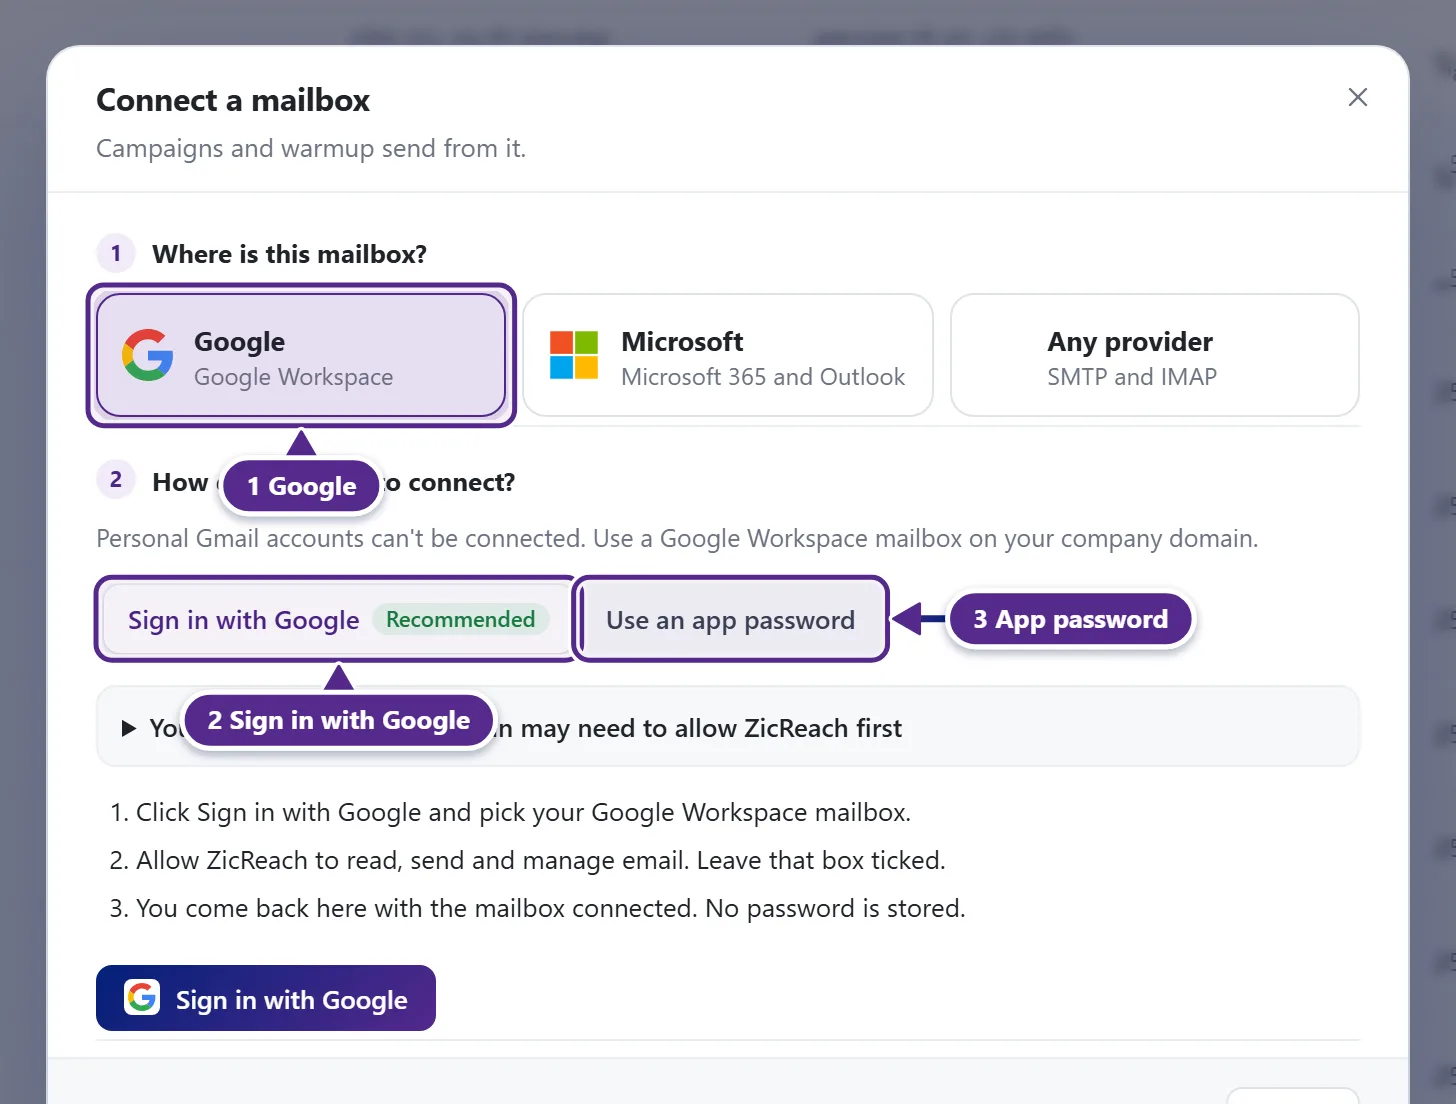
Task: Expand the admin may need to allow ZicReach note
Action: 728,727
